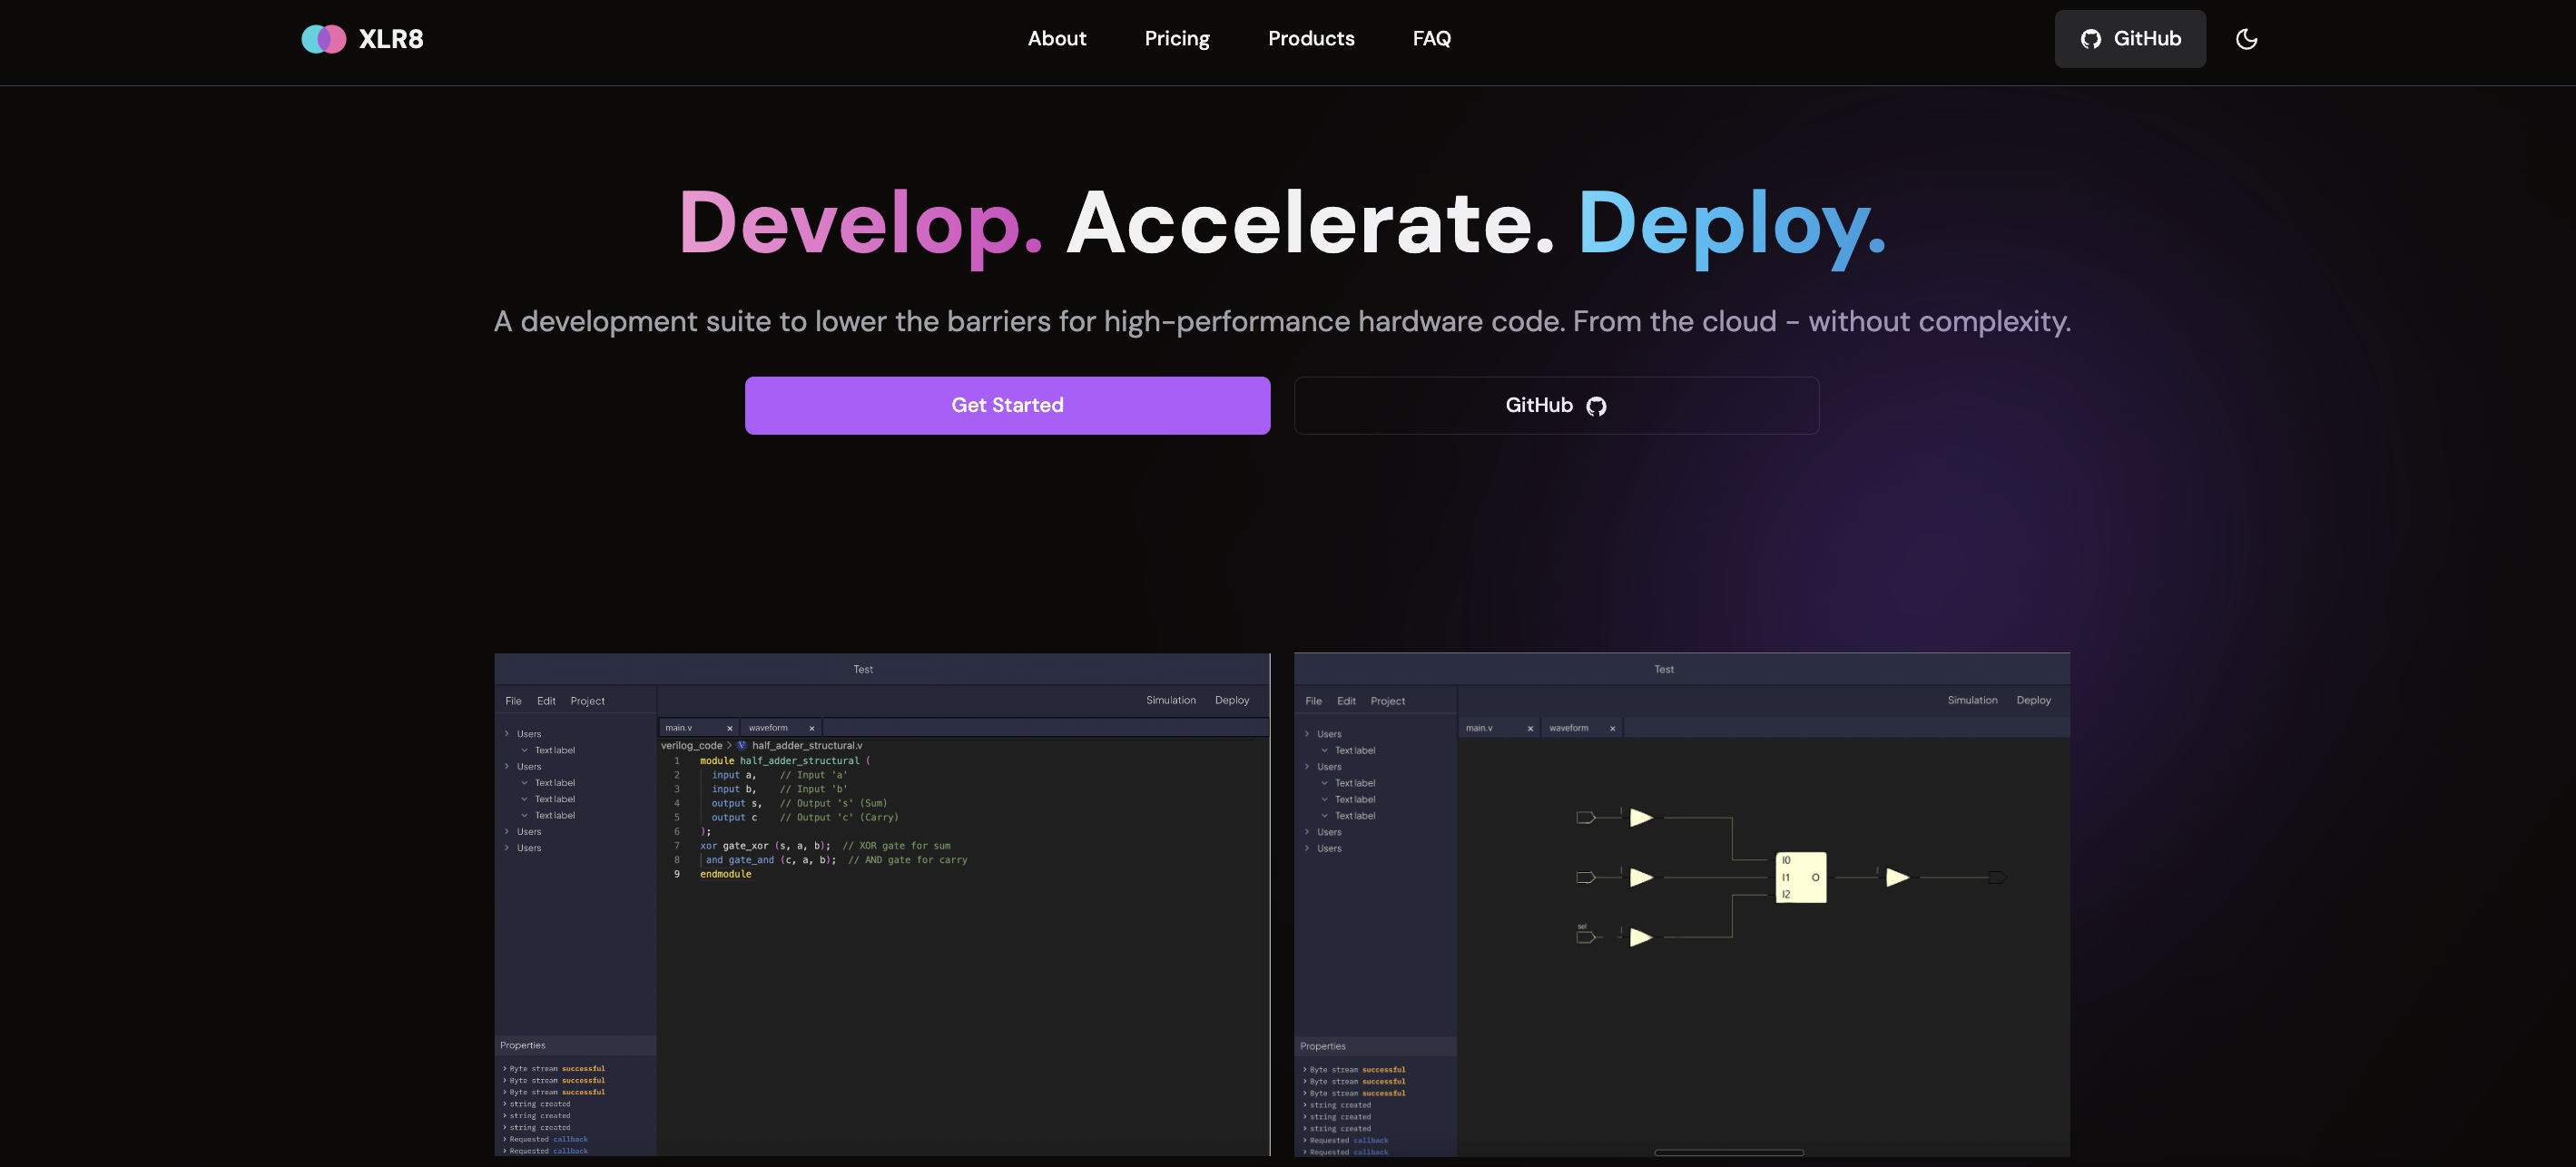Collapse first Text label chevron in right preview

1324,750
